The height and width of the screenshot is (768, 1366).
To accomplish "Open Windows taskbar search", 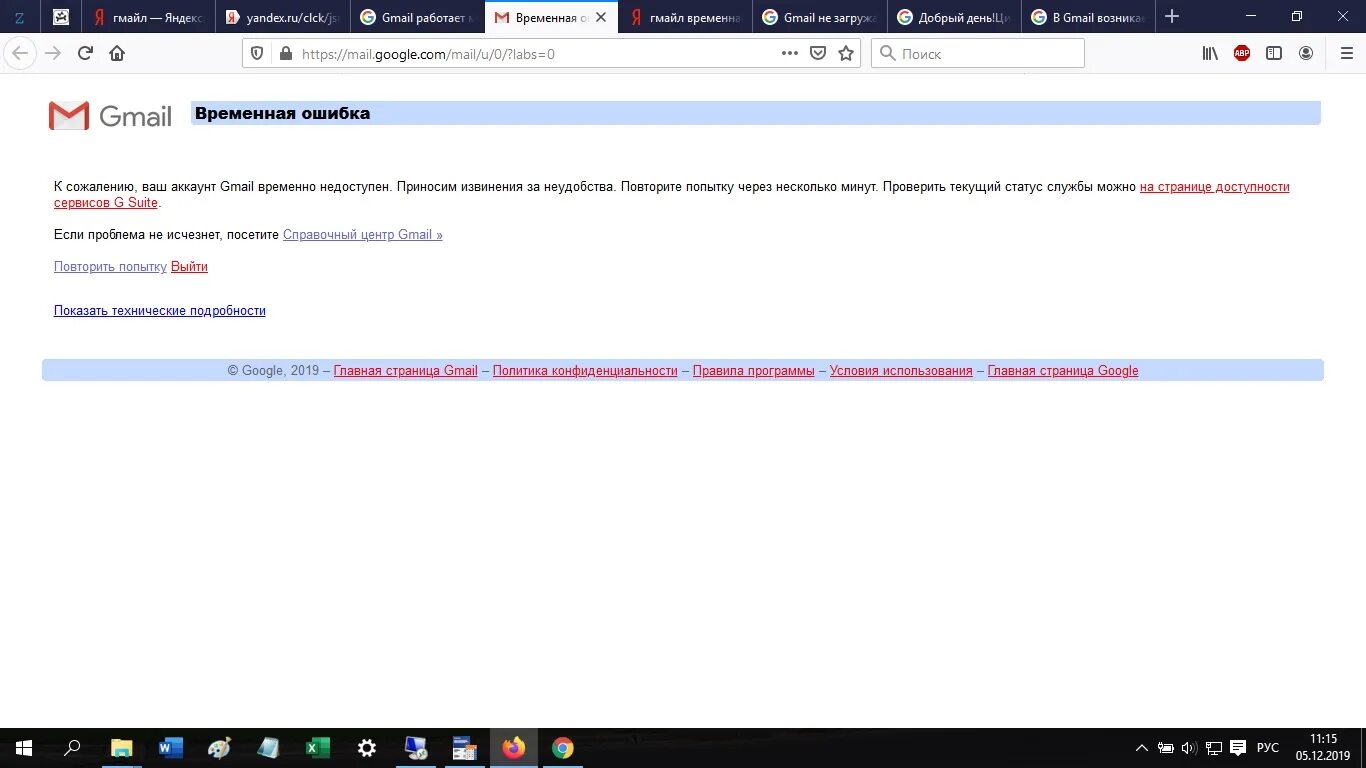I will coord(72,748).
